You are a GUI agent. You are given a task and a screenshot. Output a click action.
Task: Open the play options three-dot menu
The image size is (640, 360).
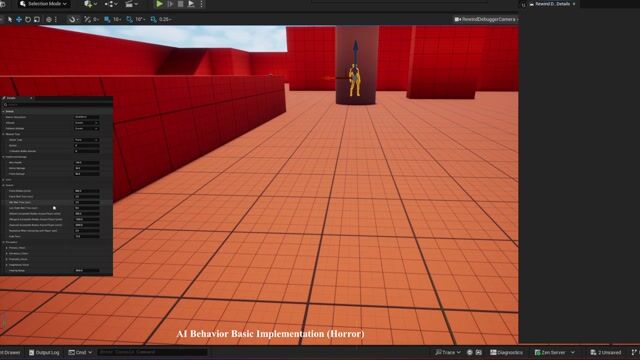click(x=201, y=4)
